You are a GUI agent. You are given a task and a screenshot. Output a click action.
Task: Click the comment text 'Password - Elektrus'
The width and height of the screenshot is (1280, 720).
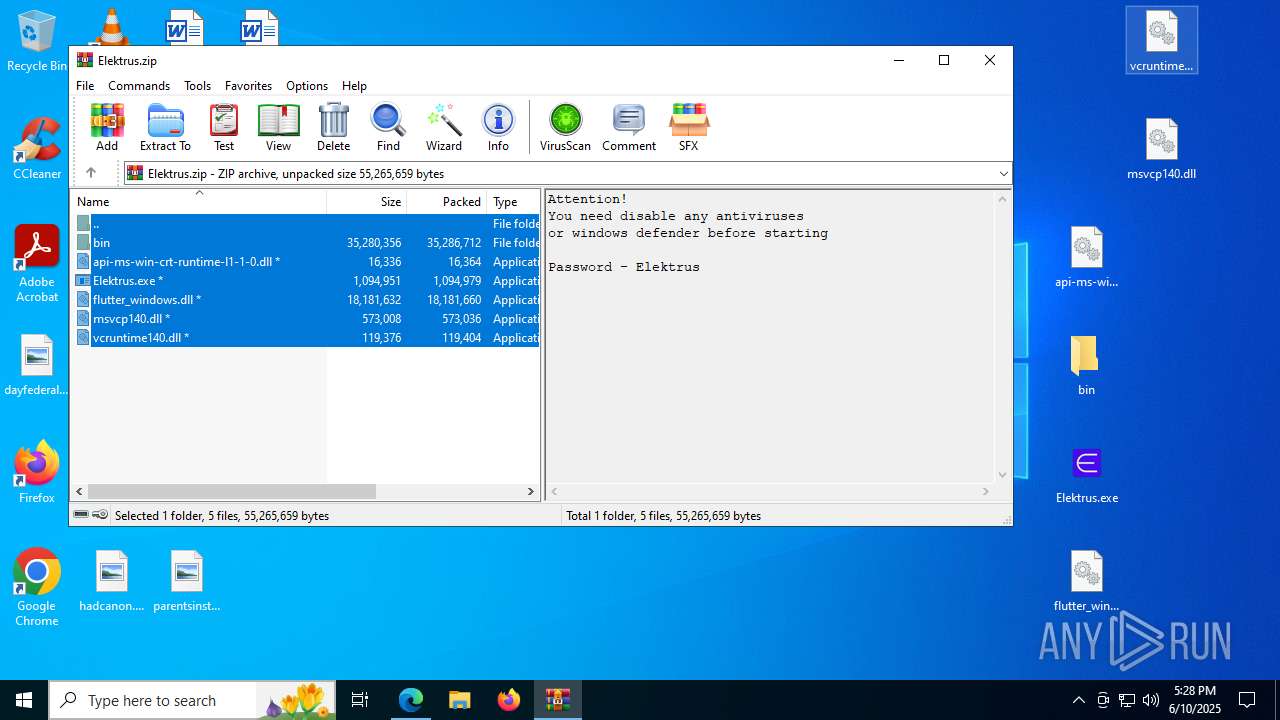(x=624, y=267)
